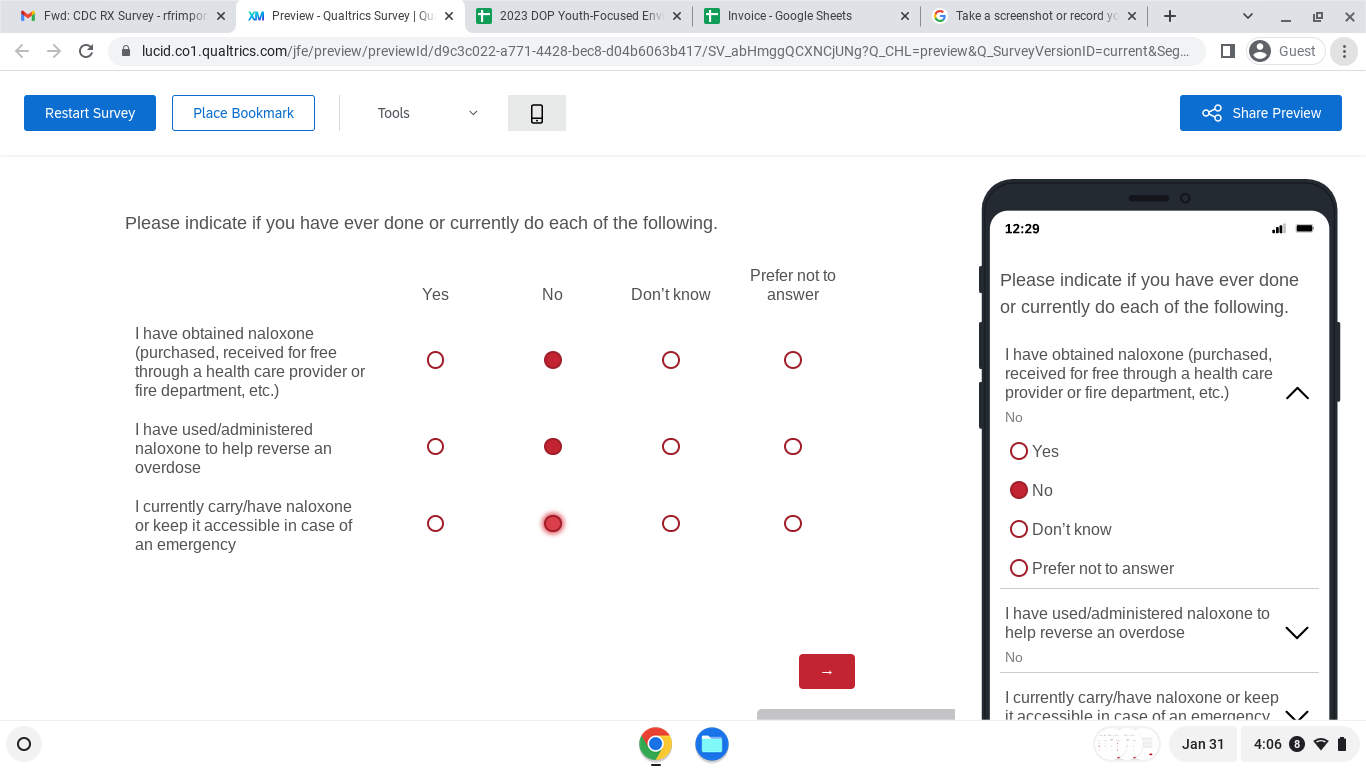Screen dimensions: 1366x768
Task: Click the browser side panel icon
Action: point(1228,51)
